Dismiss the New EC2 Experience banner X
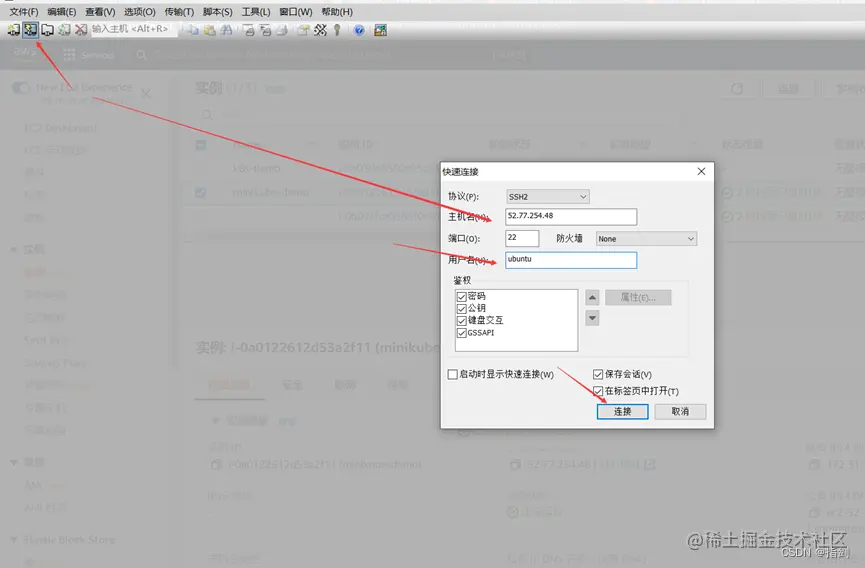 (146, 94)
